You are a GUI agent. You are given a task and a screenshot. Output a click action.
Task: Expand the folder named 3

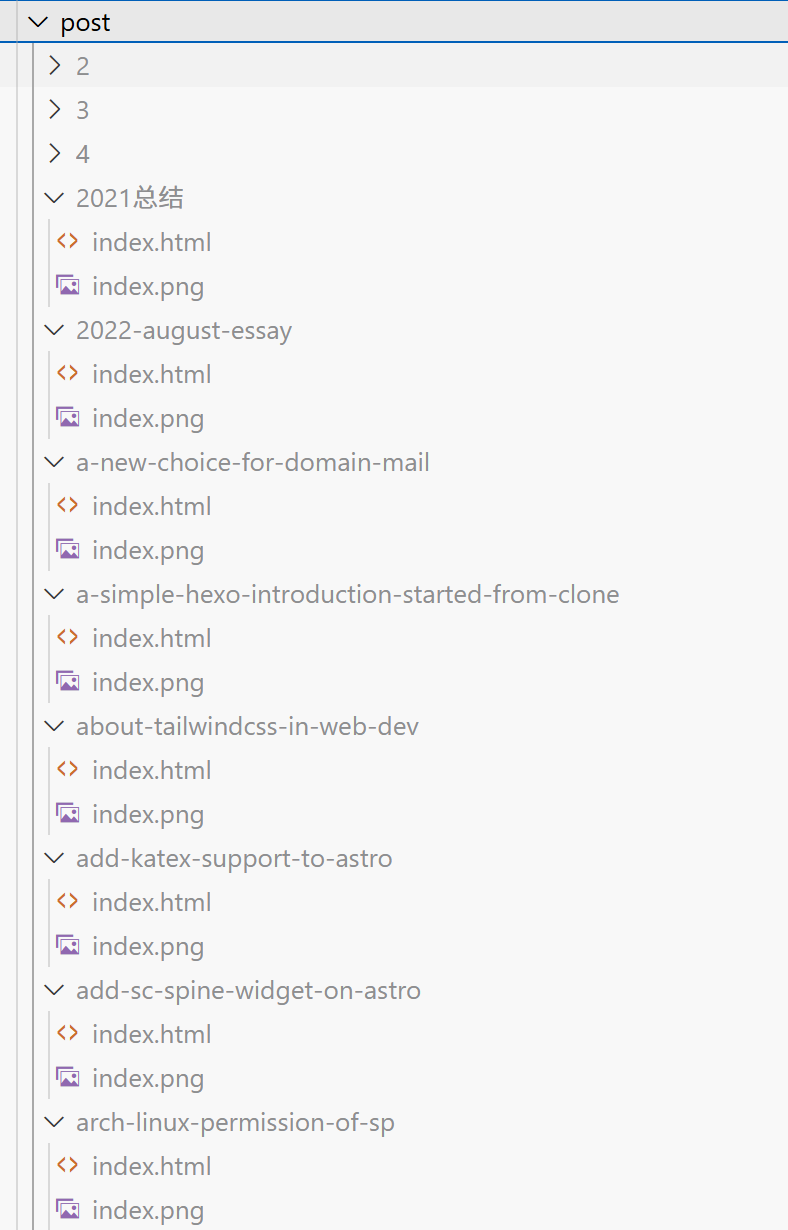(55, 110)
